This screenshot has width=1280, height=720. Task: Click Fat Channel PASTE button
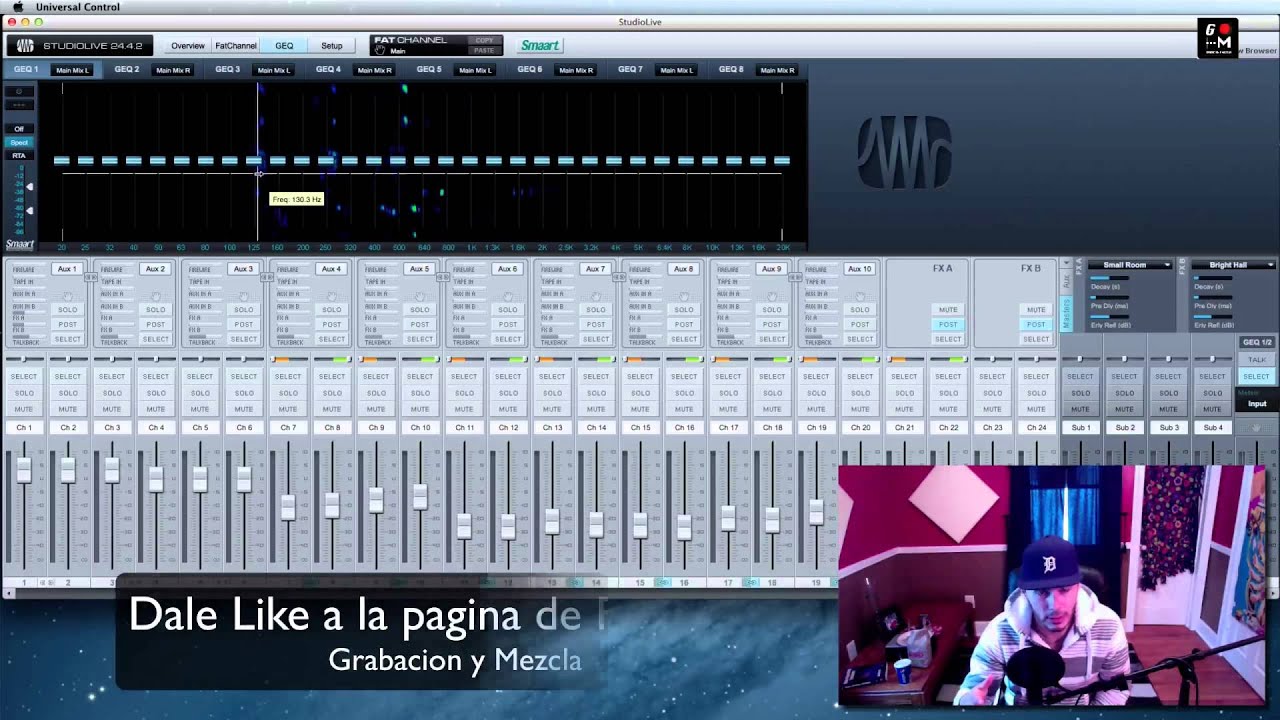pyautogui.click(x=484, y=50)
